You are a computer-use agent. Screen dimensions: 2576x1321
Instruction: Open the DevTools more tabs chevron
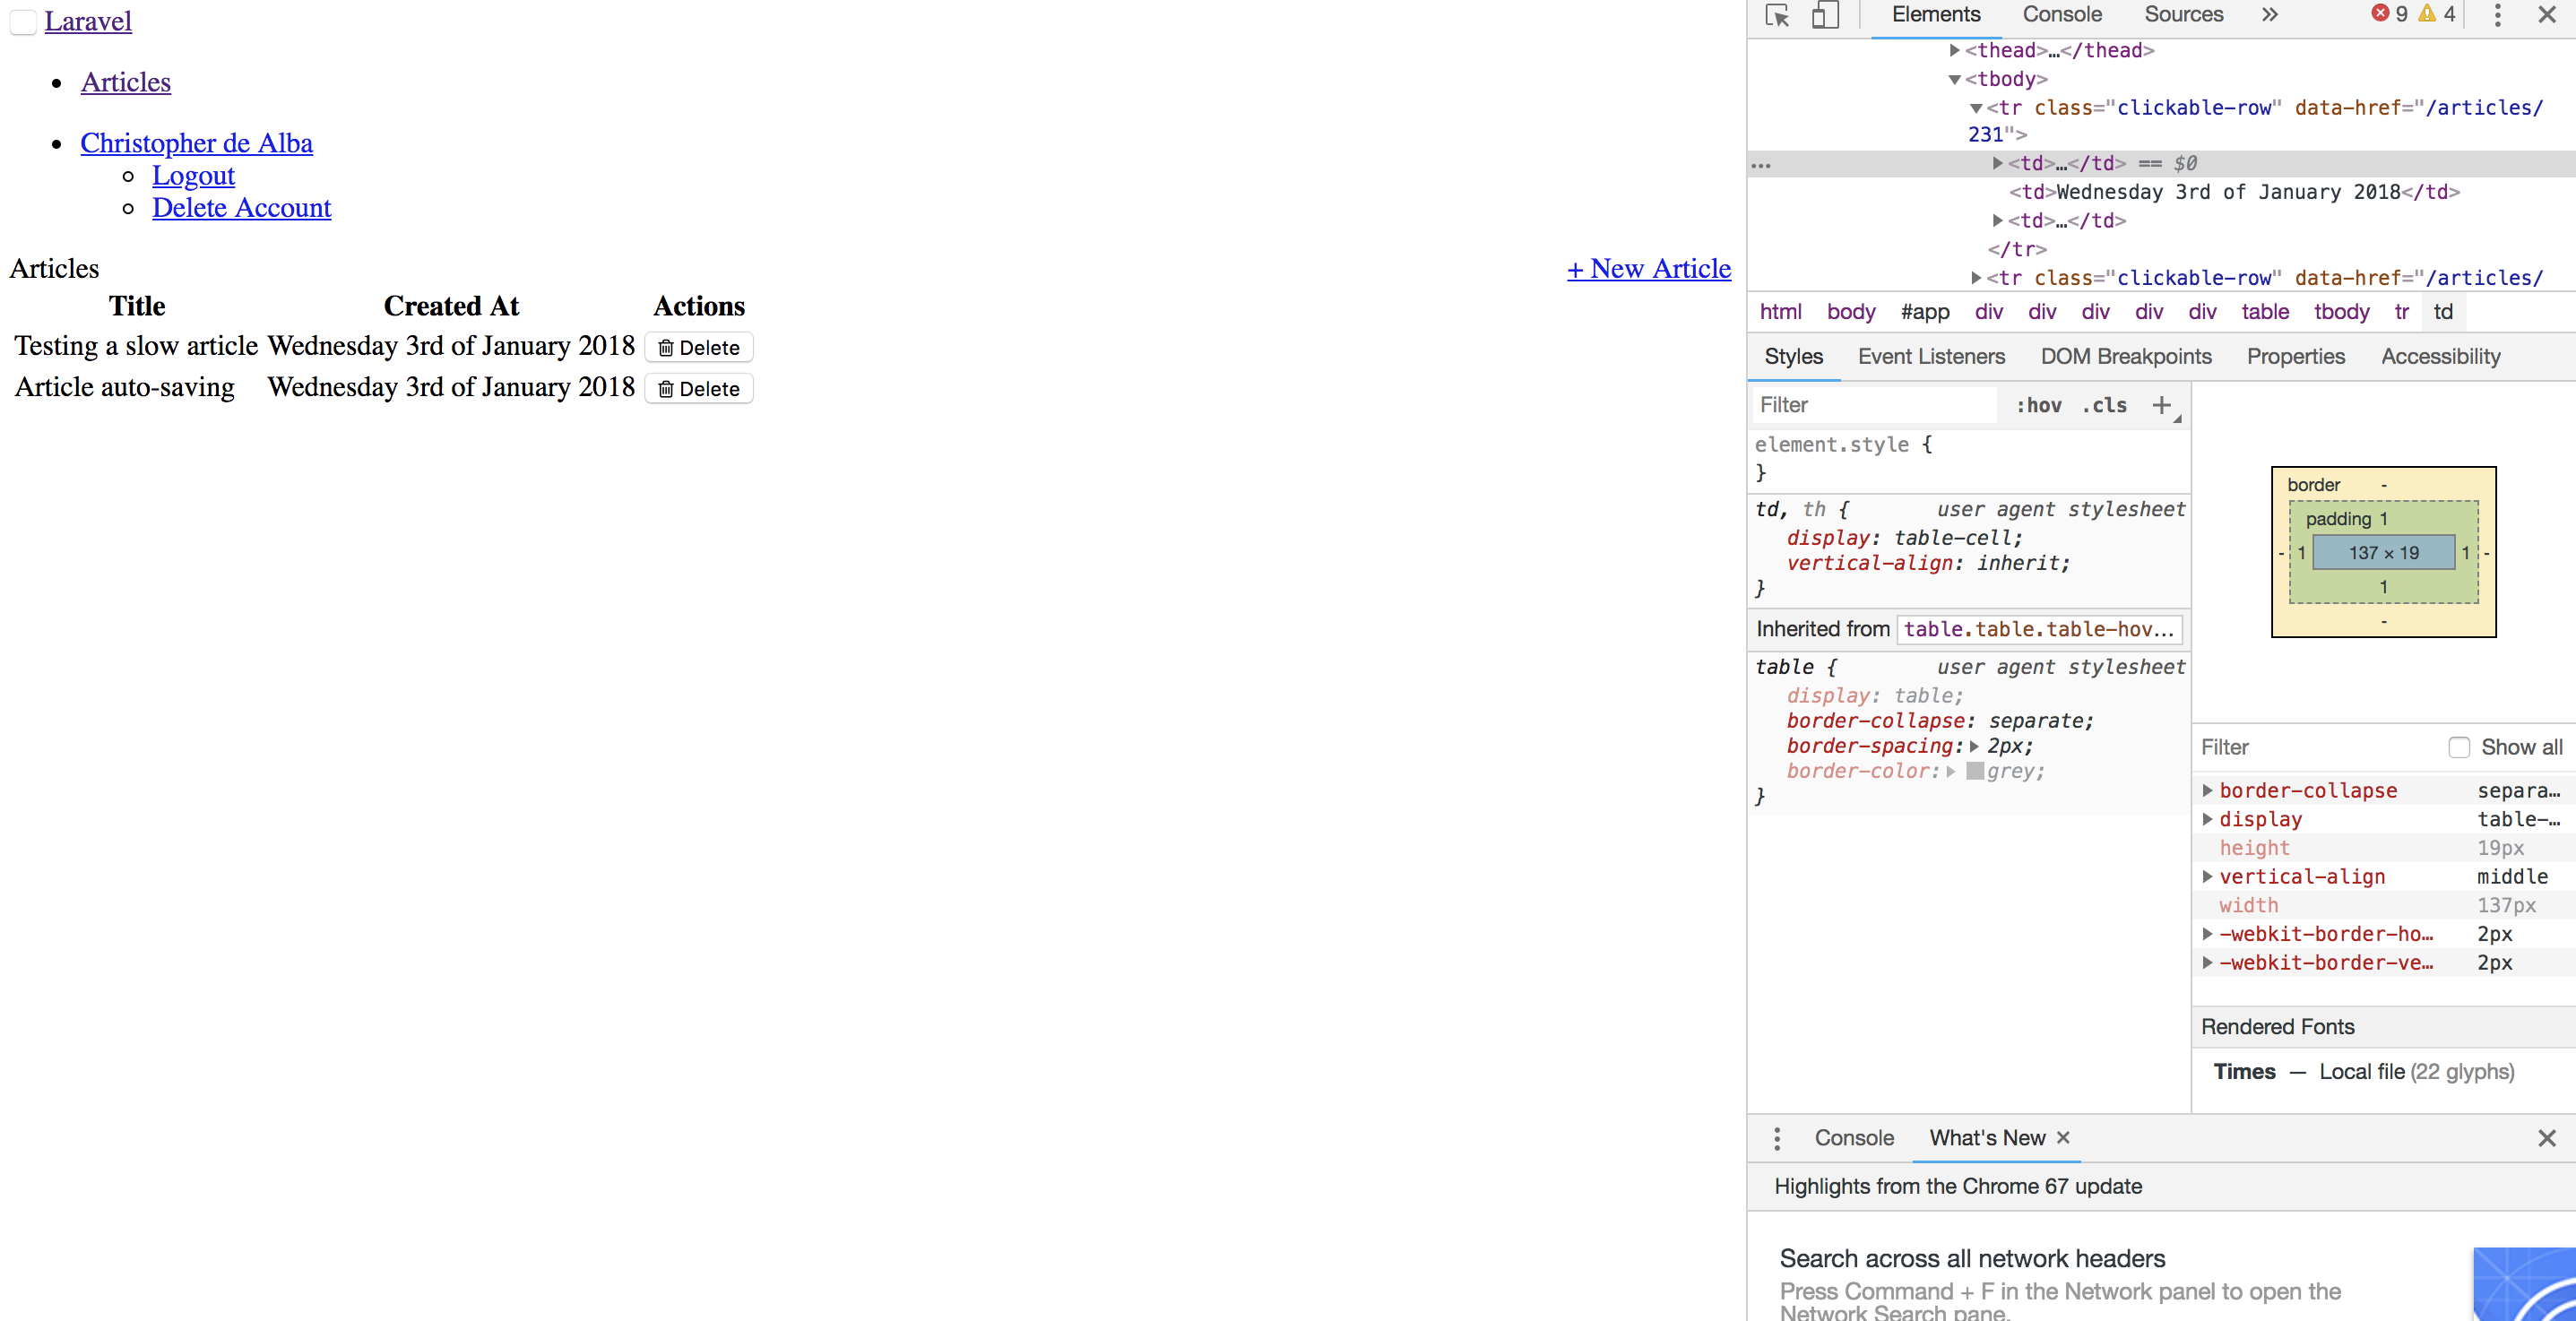(2270, 15)
